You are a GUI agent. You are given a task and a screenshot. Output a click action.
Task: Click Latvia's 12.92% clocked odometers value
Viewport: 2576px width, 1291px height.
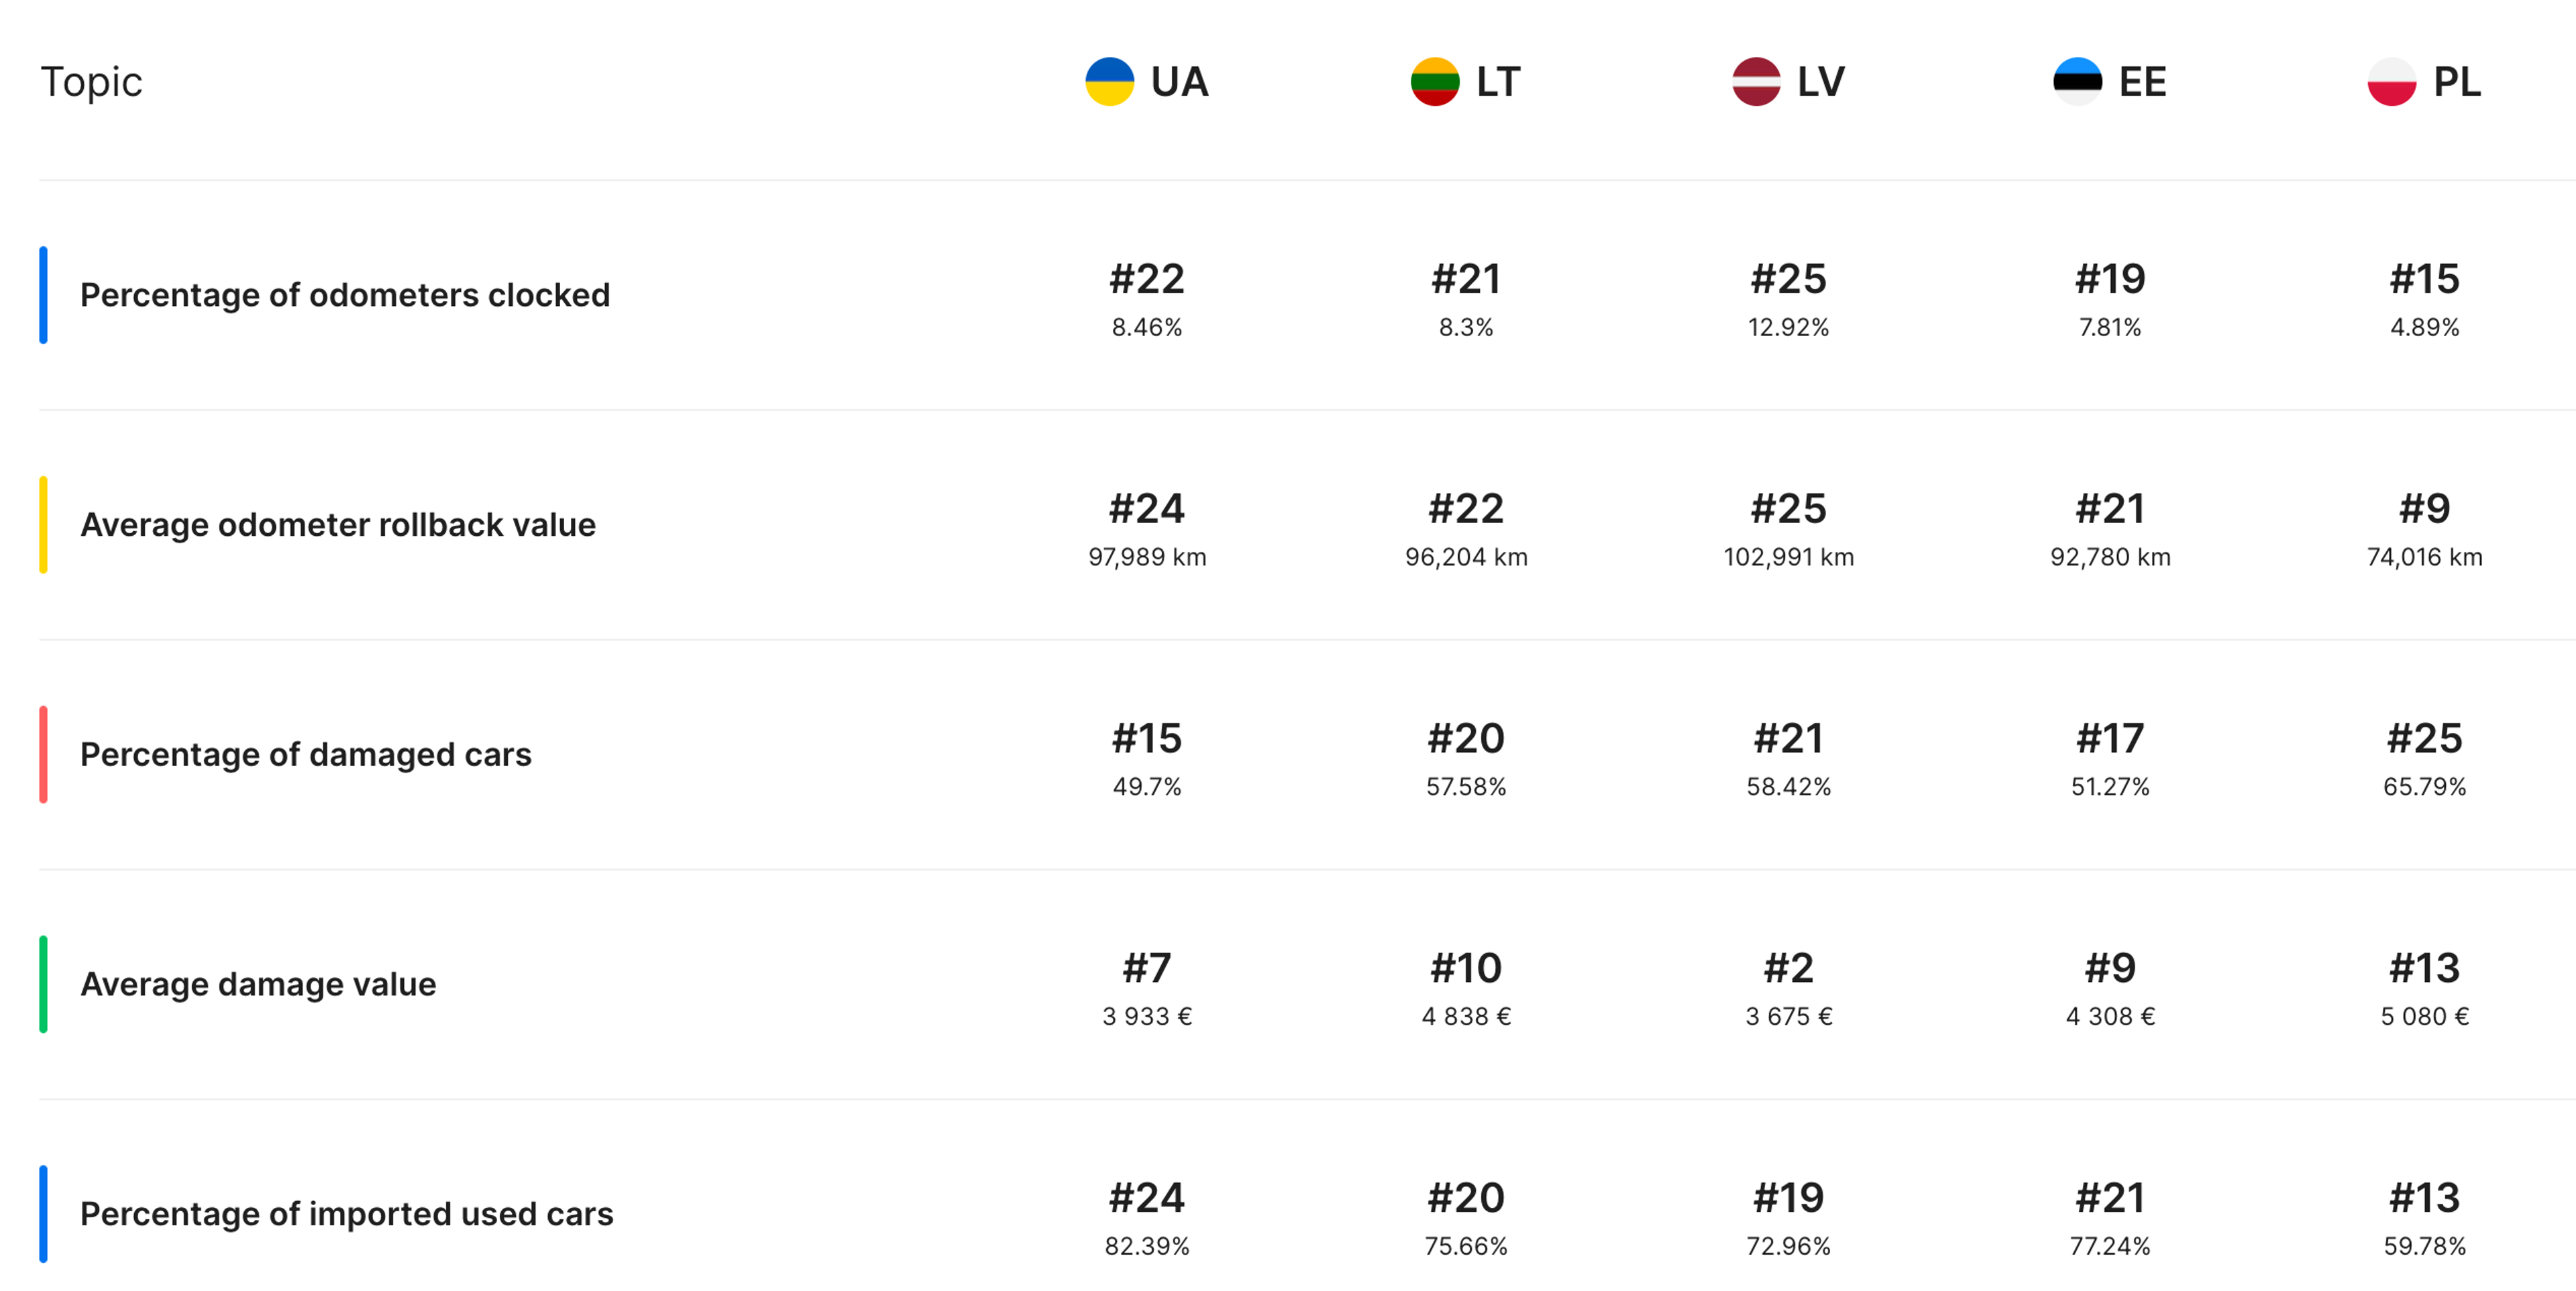1788,327
